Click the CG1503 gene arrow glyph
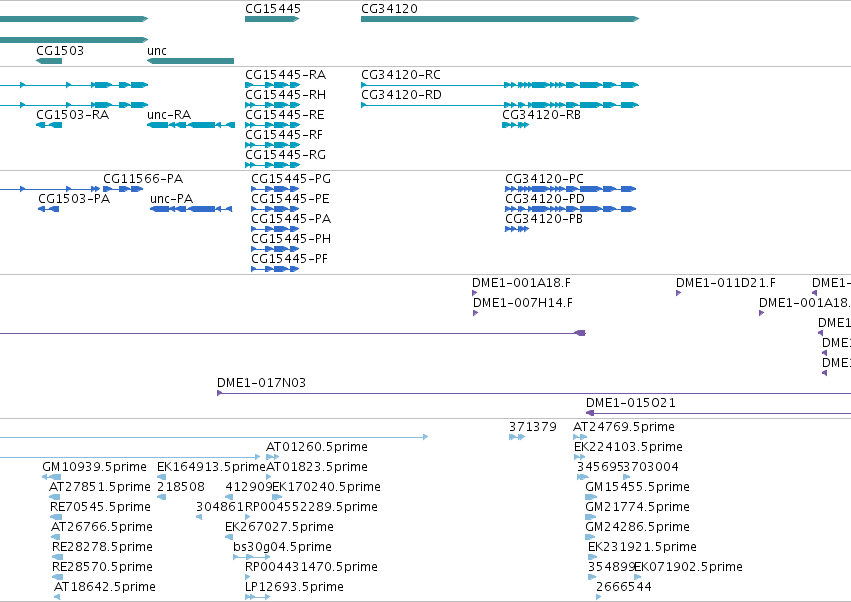 coord(49,61)
